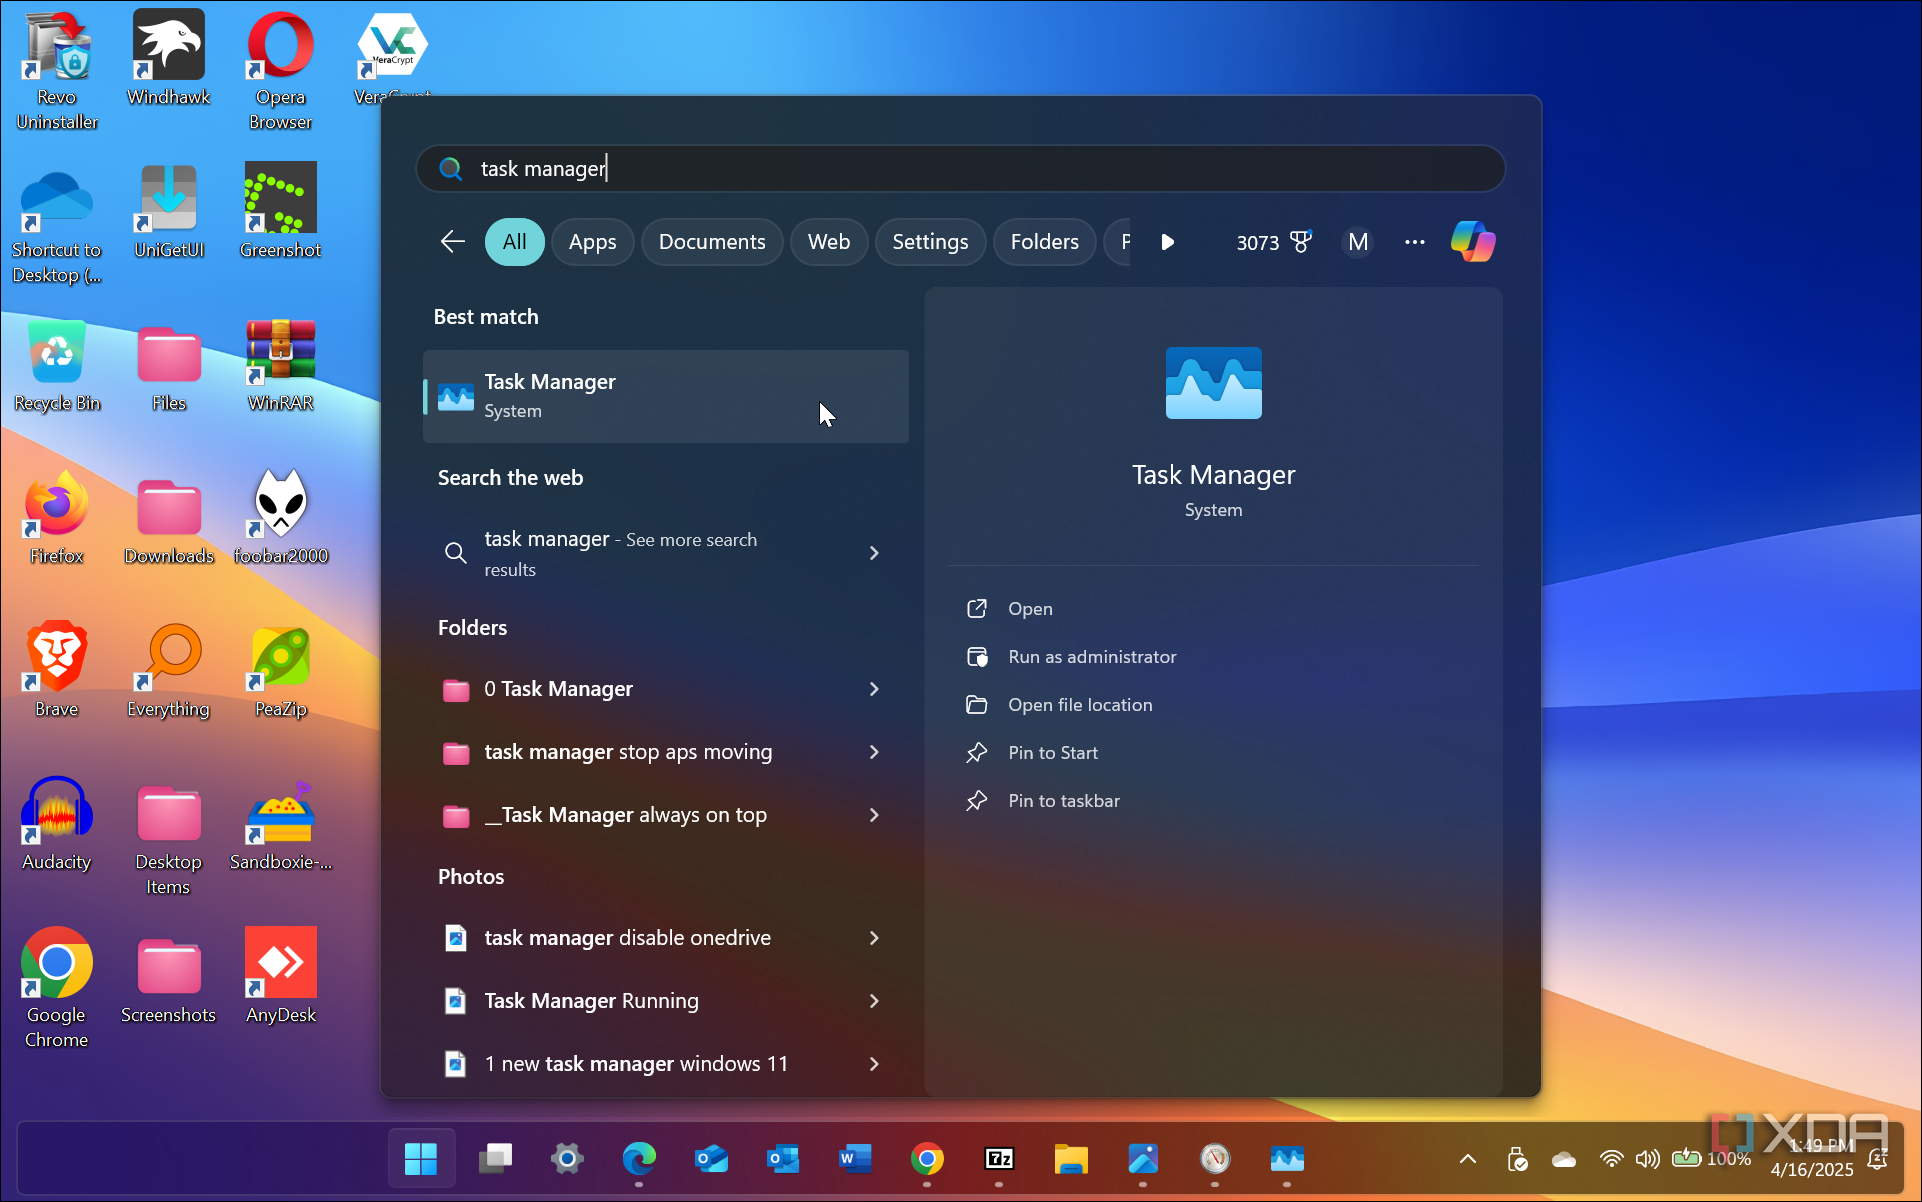Image resolution: width=1922 pixels, height=1202 pixels.
Task: Select Pin to taskbar
Action: click(x=1064, y=801)
